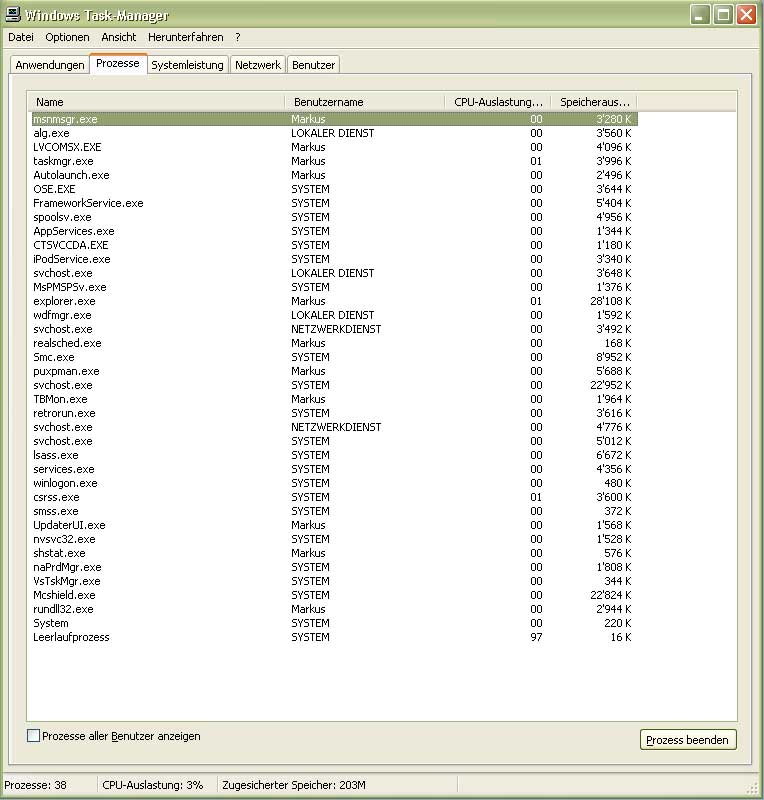Select the spoolsv.exe process
The image size is (764, 800).
[x=334, y=217]
